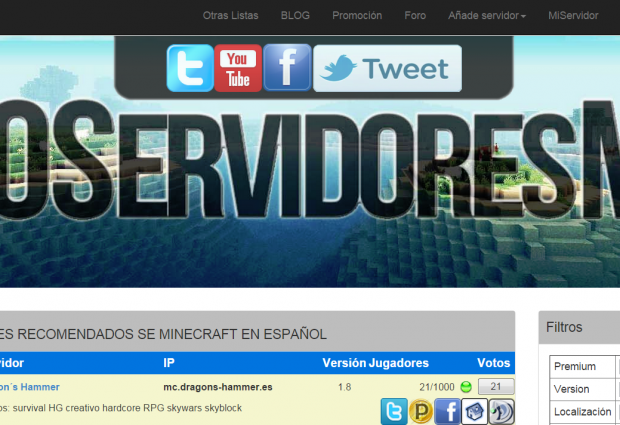The image size is (620, 425).
Task: Click the gold P coin icon in the server row
Action: pyautogui.click(x=420, y=411)
